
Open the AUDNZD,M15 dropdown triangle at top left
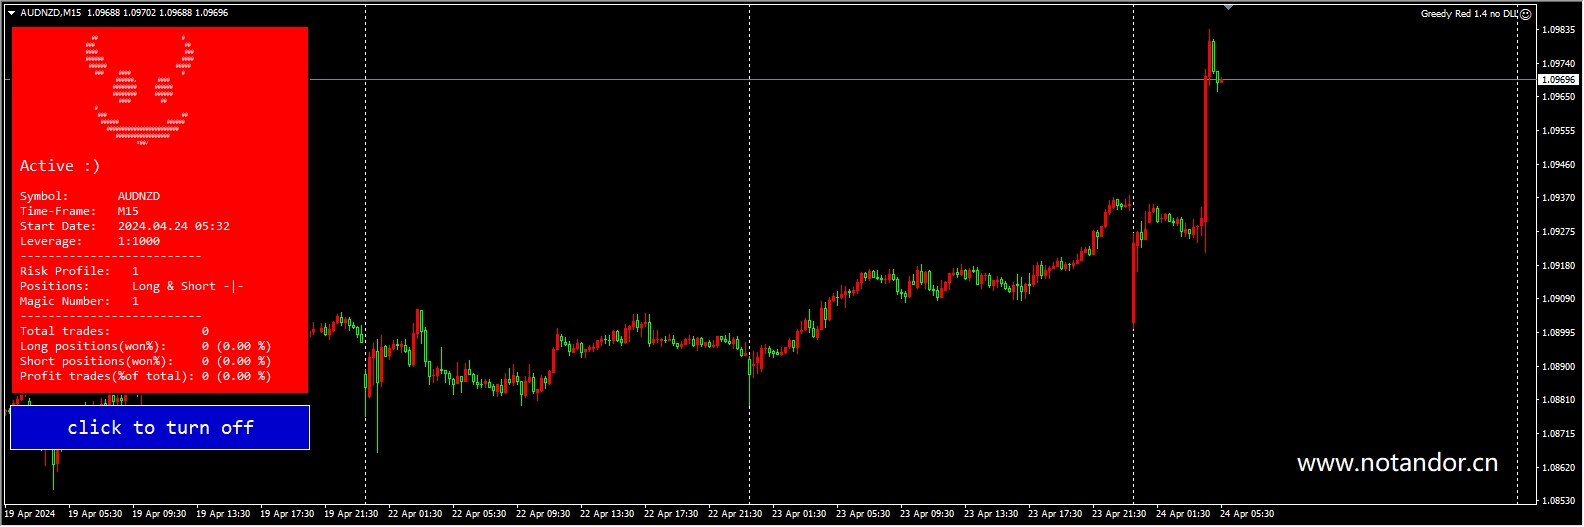(12, 13)
